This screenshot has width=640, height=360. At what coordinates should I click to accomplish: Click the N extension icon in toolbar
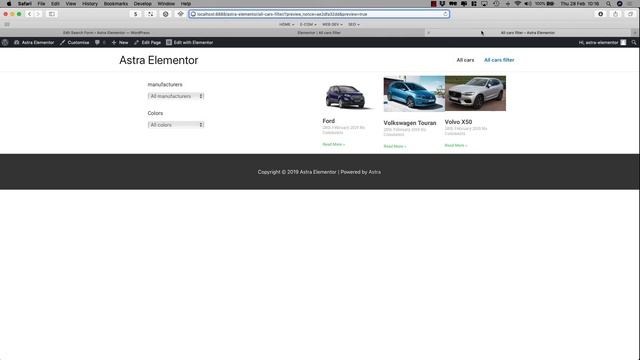click(x=151, y=14)
